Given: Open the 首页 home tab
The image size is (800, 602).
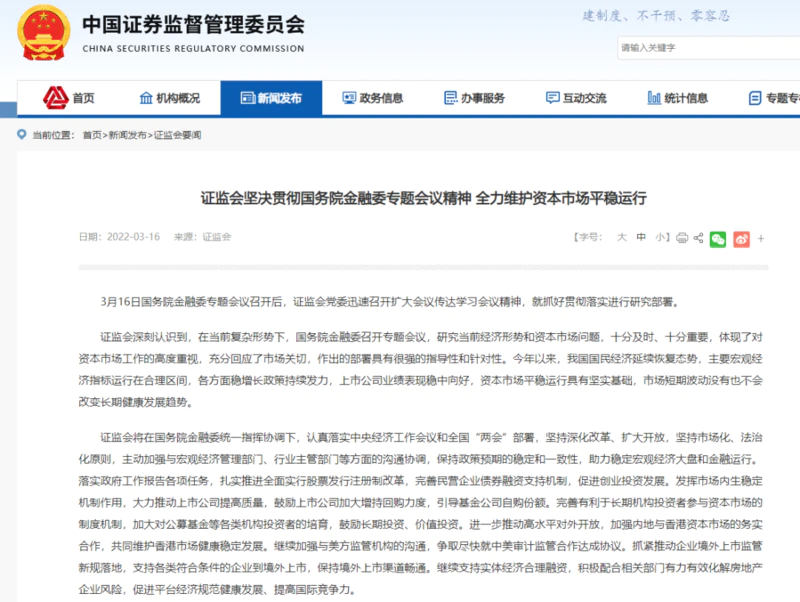Looking at the screenshot, I should click(68, 98).
